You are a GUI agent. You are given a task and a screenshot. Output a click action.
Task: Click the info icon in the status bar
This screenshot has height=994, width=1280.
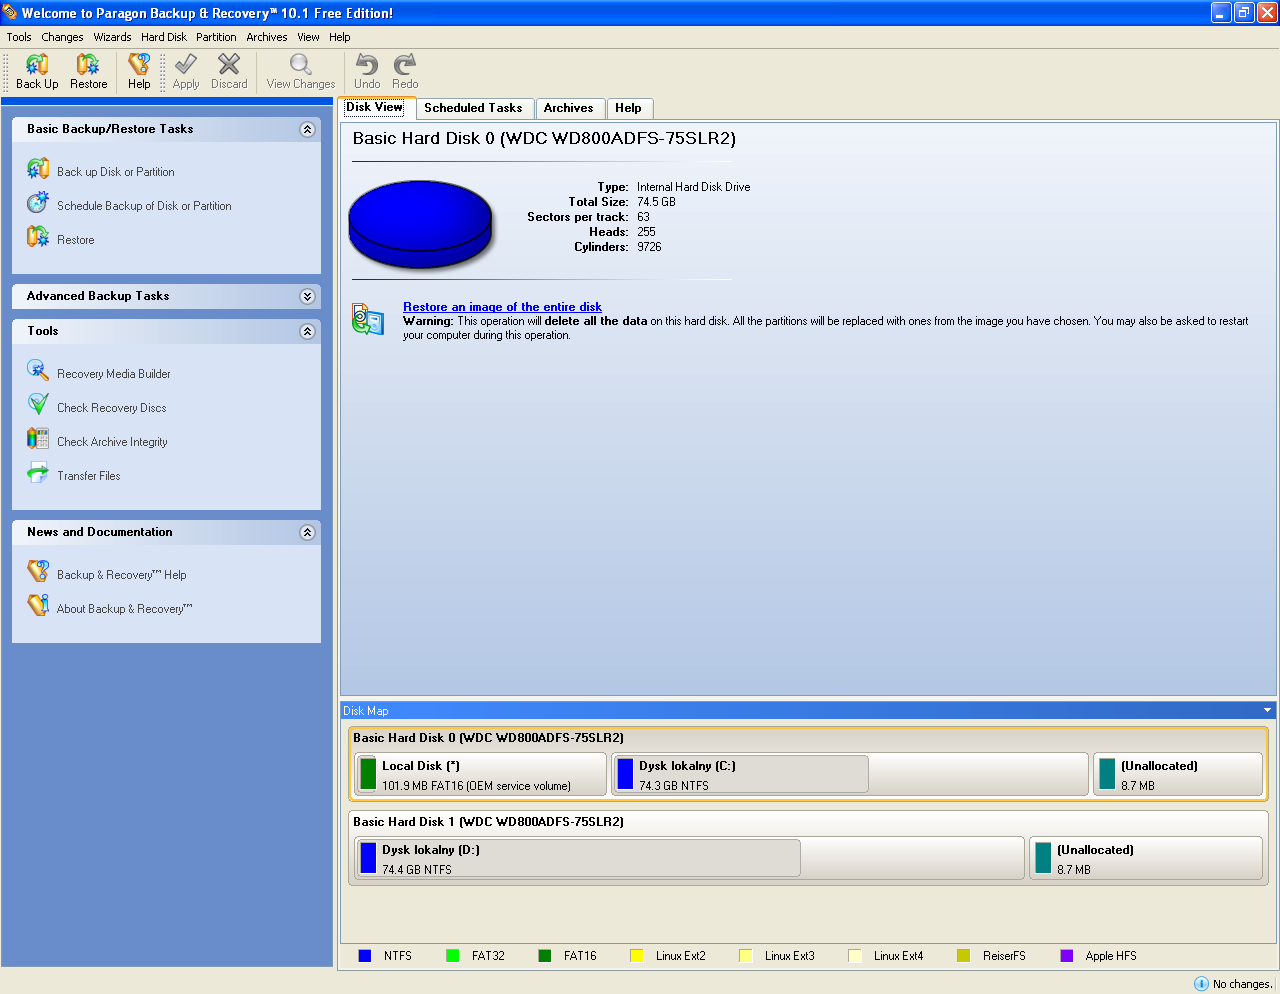[x=1201, y=984]
